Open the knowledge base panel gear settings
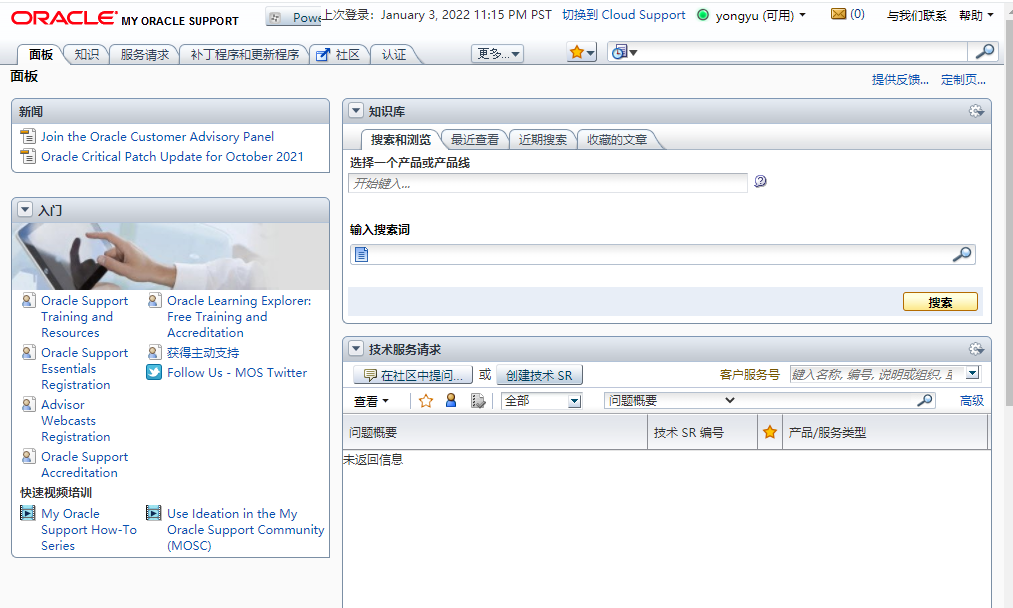 click(976, 111)
